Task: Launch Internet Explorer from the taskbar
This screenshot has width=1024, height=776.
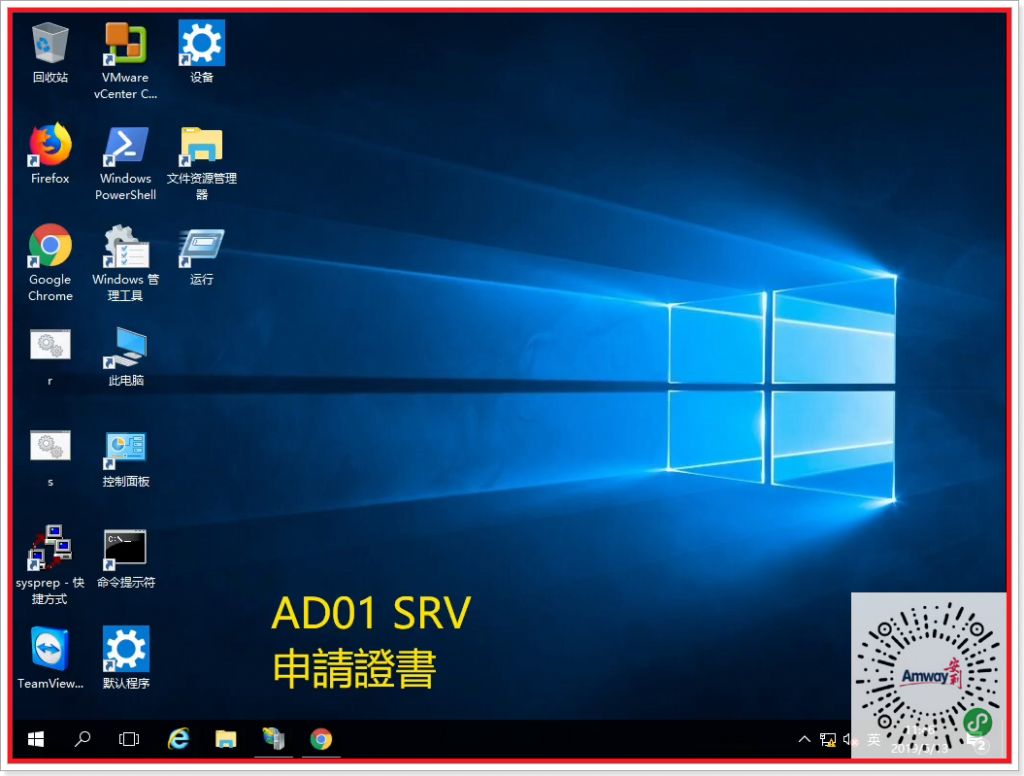Action: 179,739
